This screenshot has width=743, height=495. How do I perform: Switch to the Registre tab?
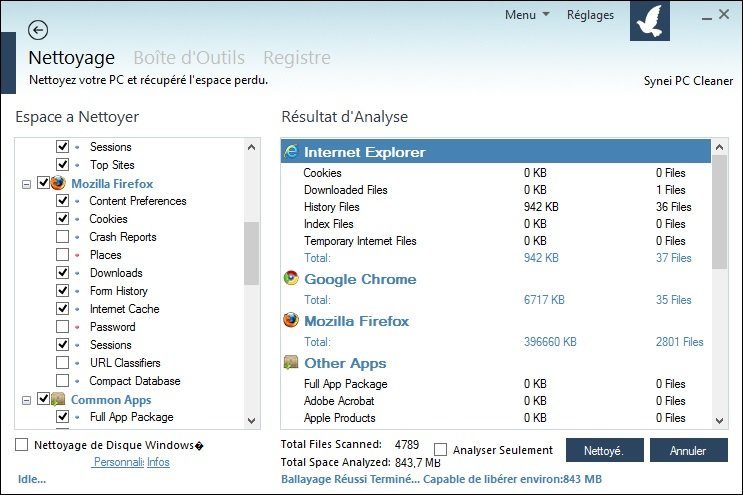click(x=297, y=58)
